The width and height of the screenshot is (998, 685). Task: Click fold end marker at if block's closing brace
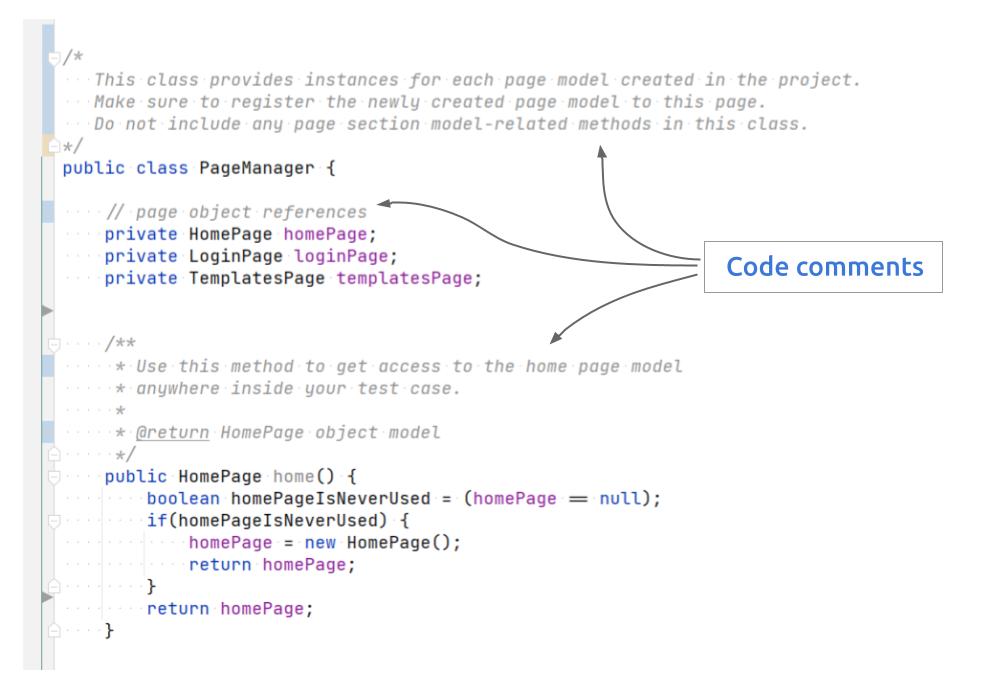coord(54,586)
